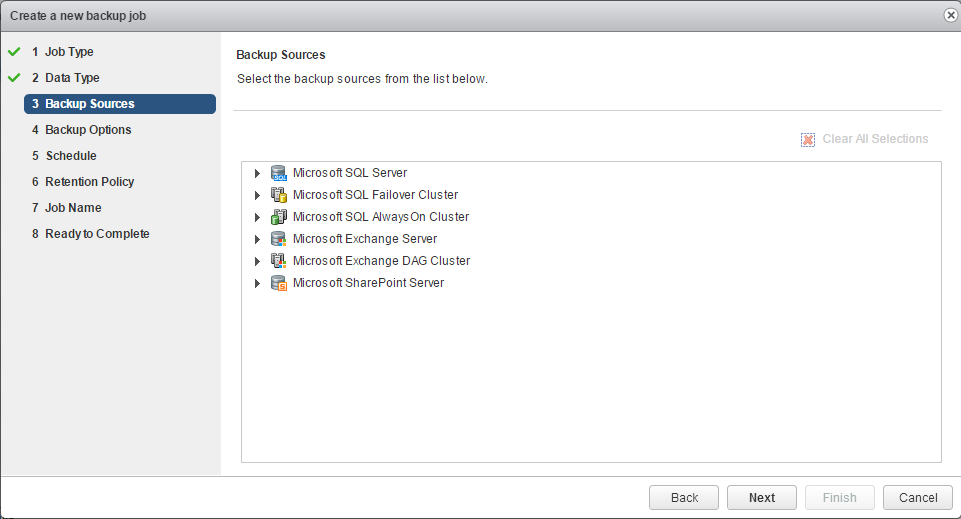Select the Microsoft Exchange DAG Cluster label

click(x=382, y=261)
